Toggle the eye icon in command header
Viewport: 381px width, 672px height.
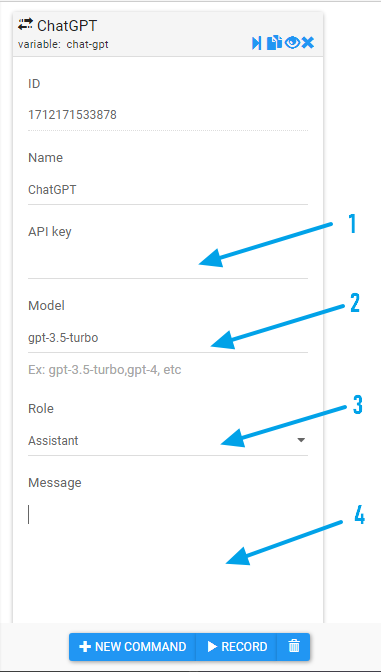[292, 42]
